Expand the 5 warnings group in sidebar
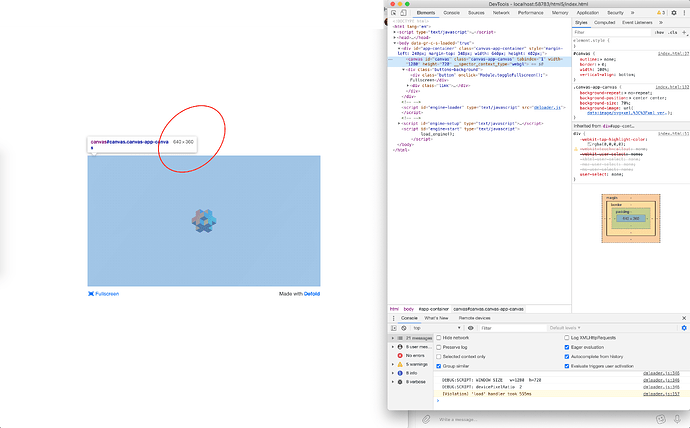This screenshot has height=428, width=690. click(x=393, y=364)
